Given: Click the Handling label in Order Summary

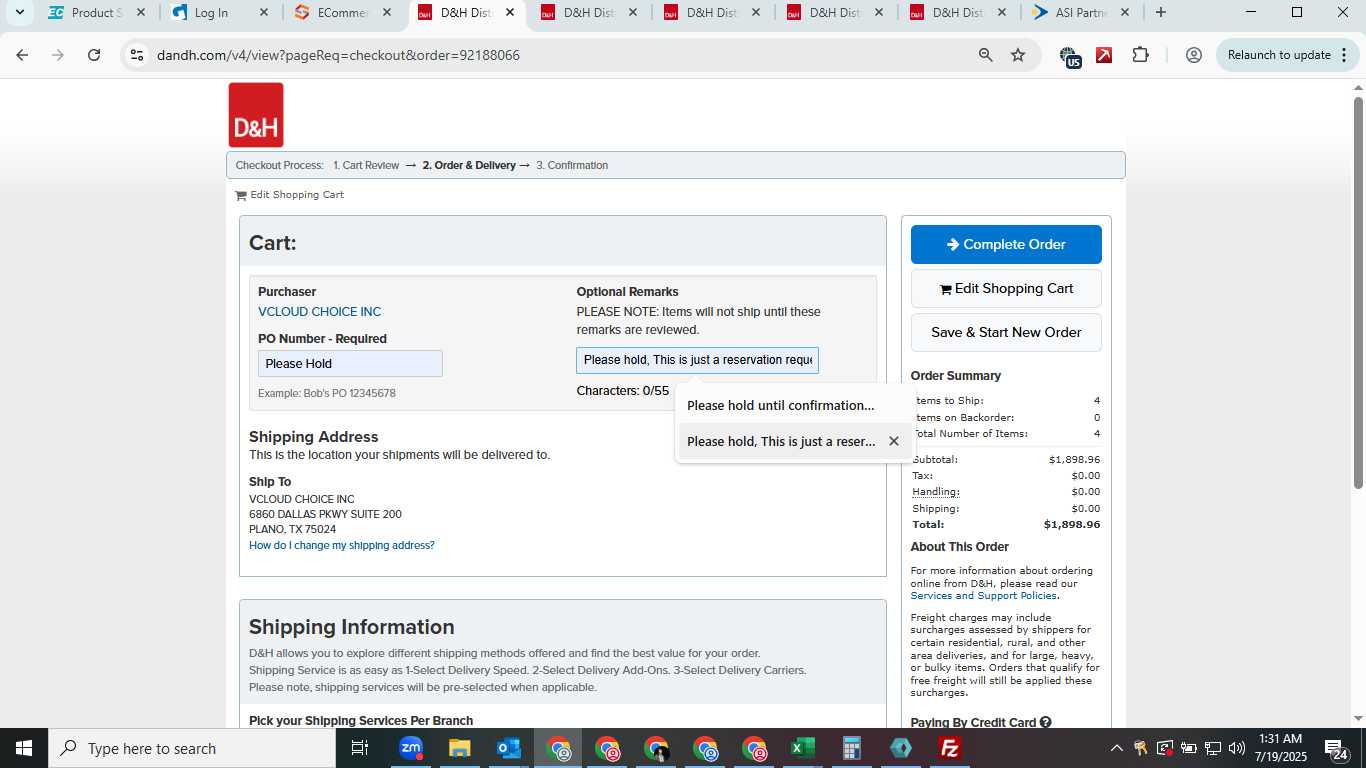Looking at the screenshot, I should tap(936, 492).
